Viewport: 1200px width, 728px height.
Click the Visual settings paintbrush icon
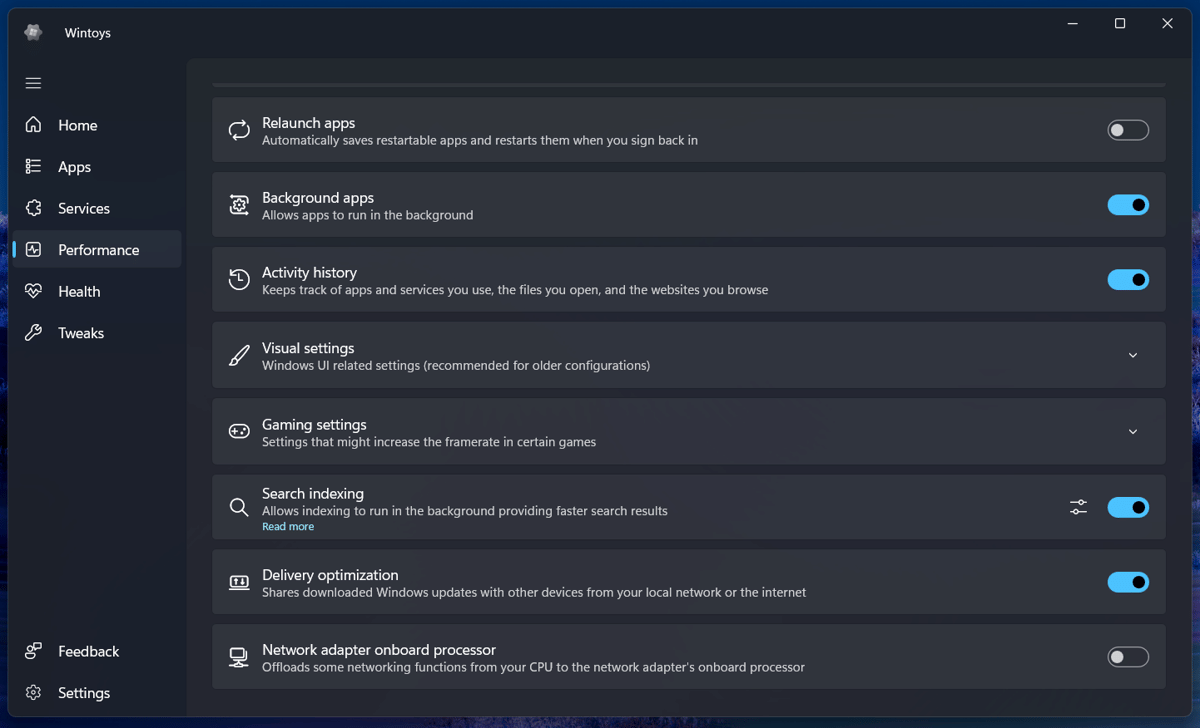tap(239, 354)
